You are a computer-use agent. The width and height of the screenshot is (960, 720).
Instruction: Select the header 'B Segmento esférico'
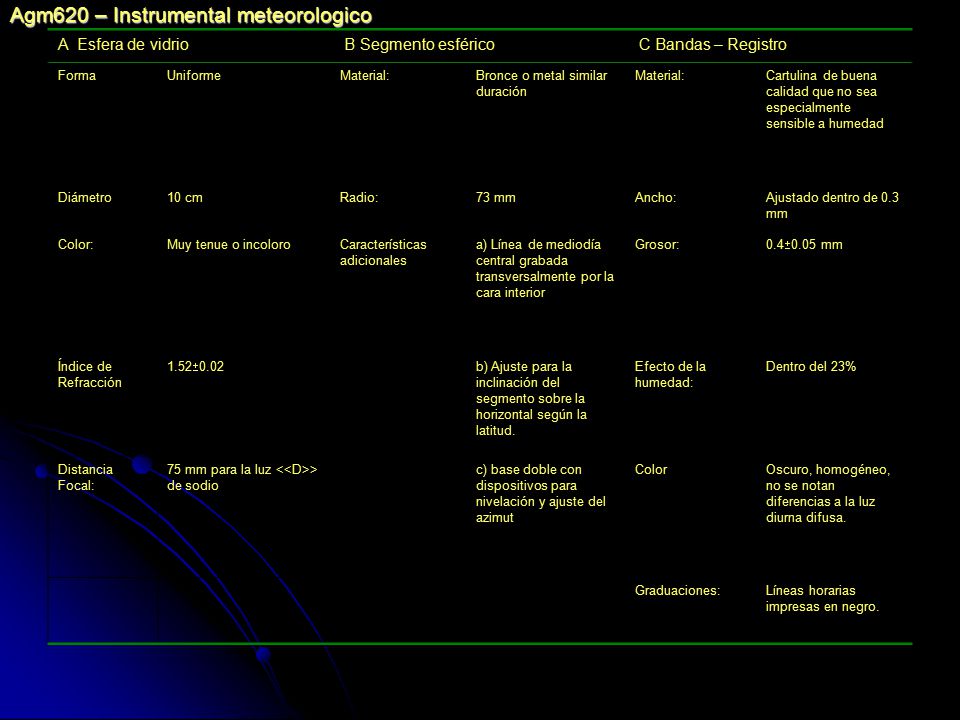point(419,45)
